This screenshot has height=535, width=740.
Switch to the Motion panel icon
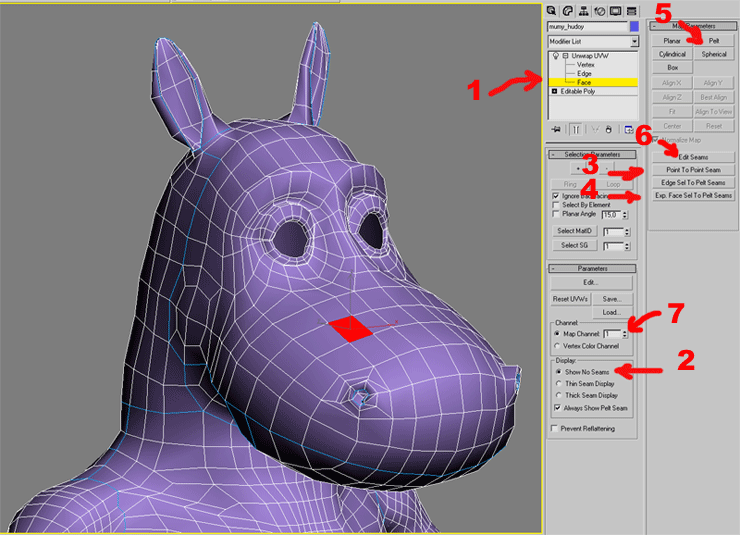pyautogui.click(x=599, y=9)
